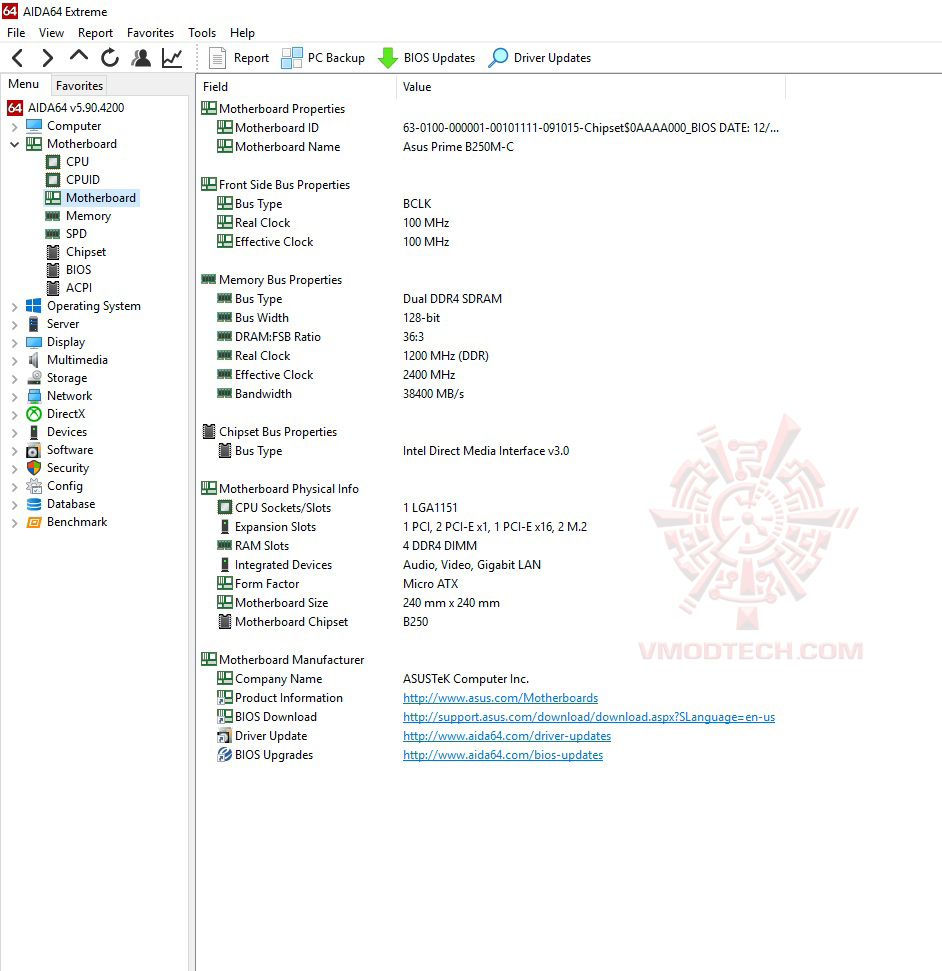Select the Motherboard Name row
The image size is (942, 971).
(x=492, y=147)
